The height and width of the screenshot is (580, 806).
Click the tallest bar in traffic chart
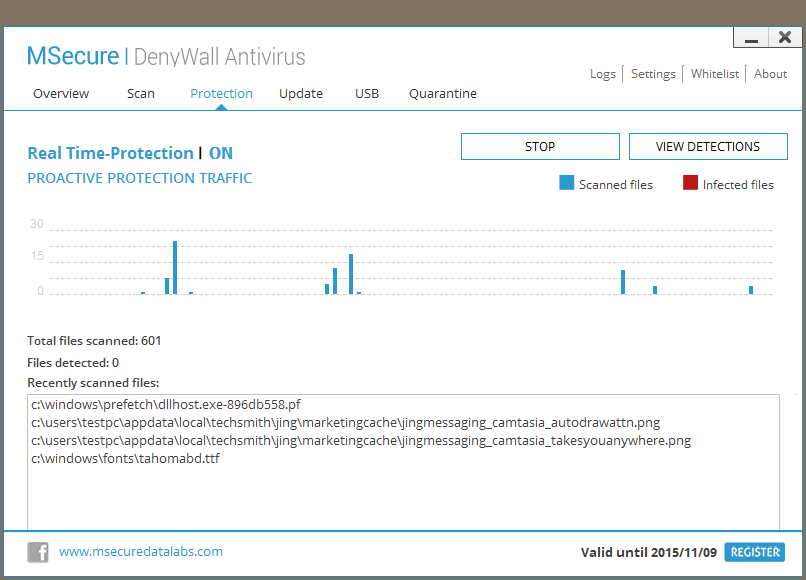click(x=175, y=267)
